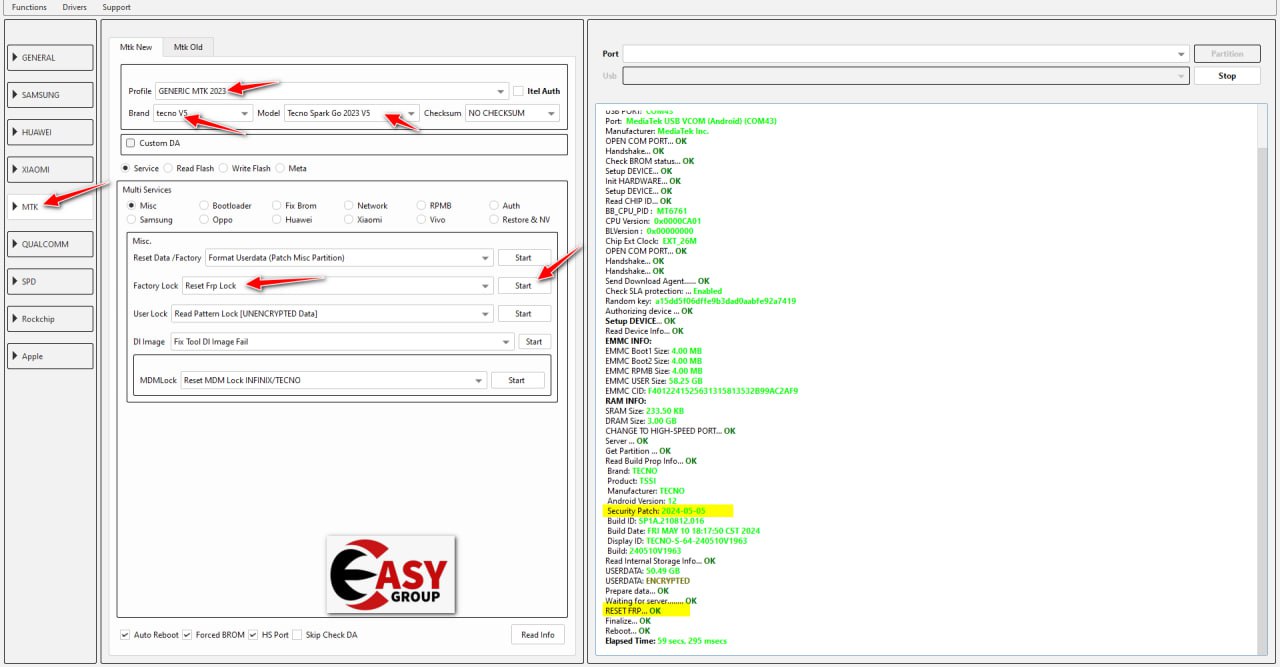
Task: Expand the Model Tecno Spark Go dropdown
Action: (352, 113)
